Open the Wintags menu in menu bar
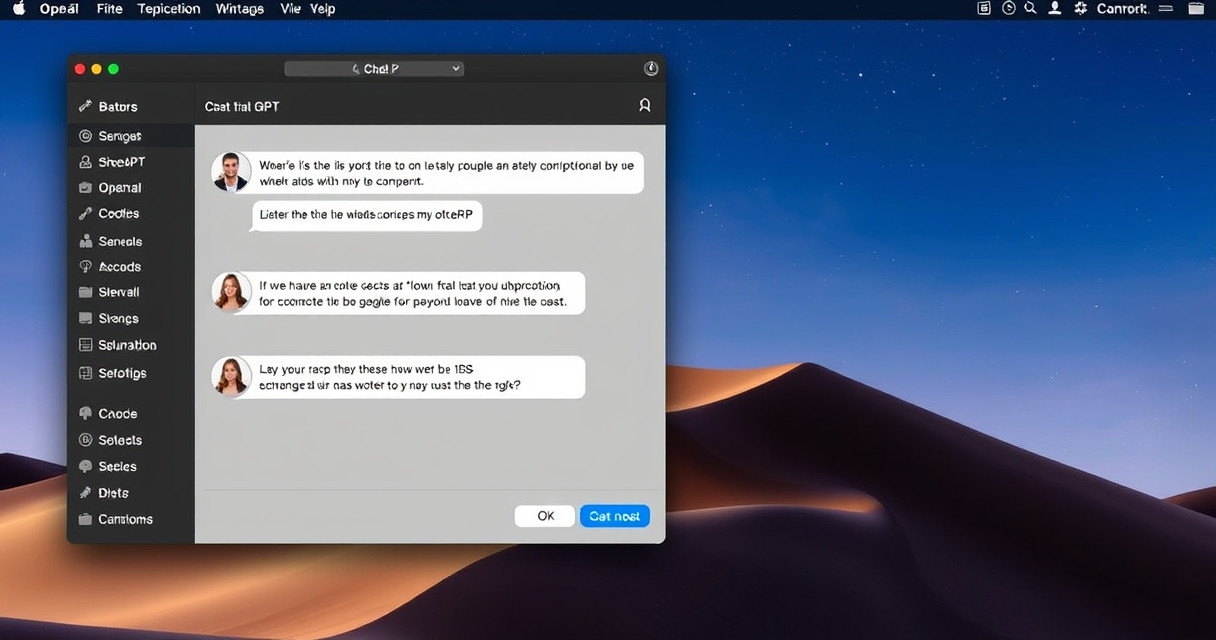The width and height of the screenshot is (1216, 640). (x=240, y=9)
